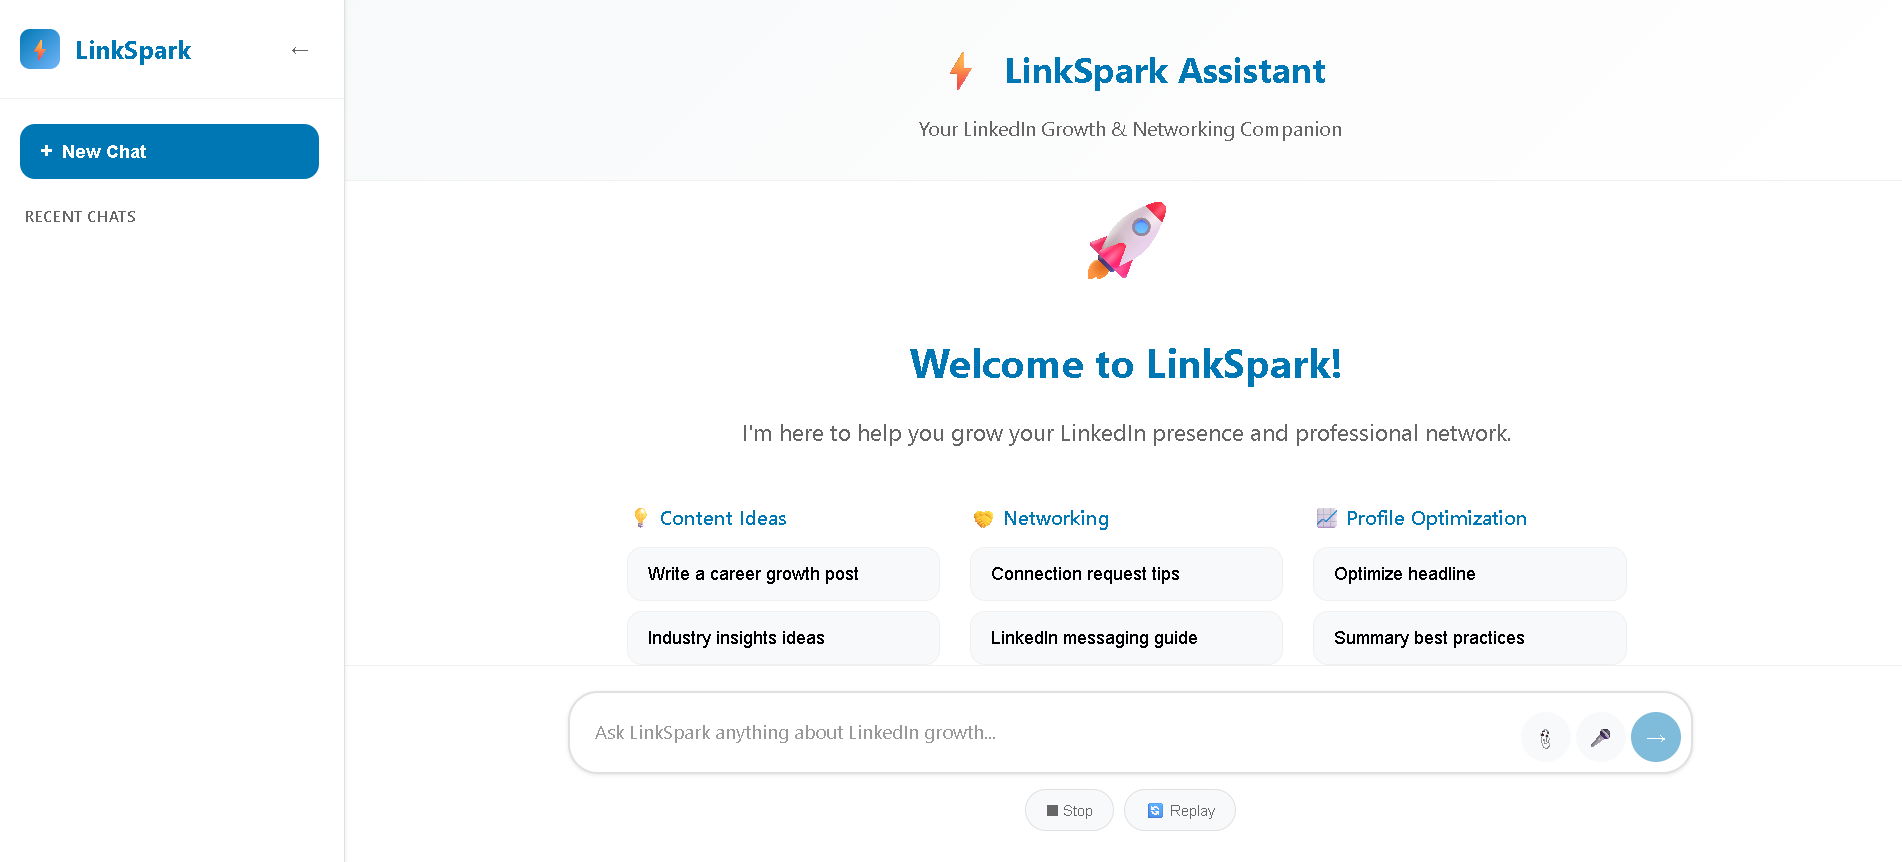The image size is (1902, 862).
Task: Select "Write a career growth post" suggestion
Action: pos(783,574)
